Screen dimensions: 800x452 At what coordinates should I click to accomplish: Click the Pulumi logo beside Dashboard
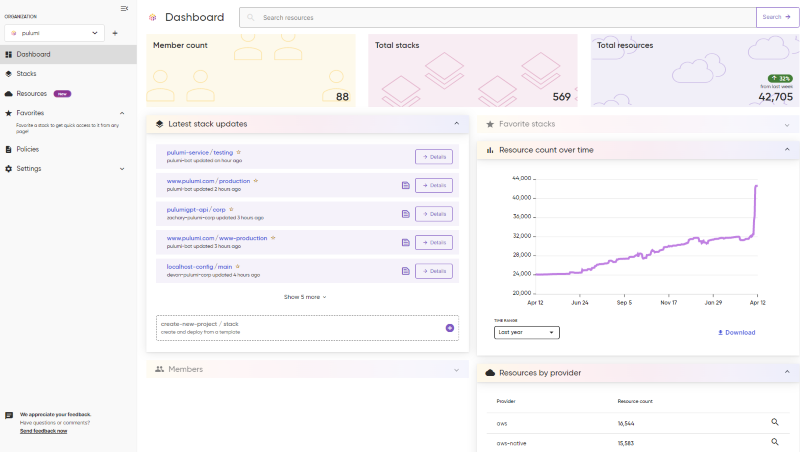point(153,17)
